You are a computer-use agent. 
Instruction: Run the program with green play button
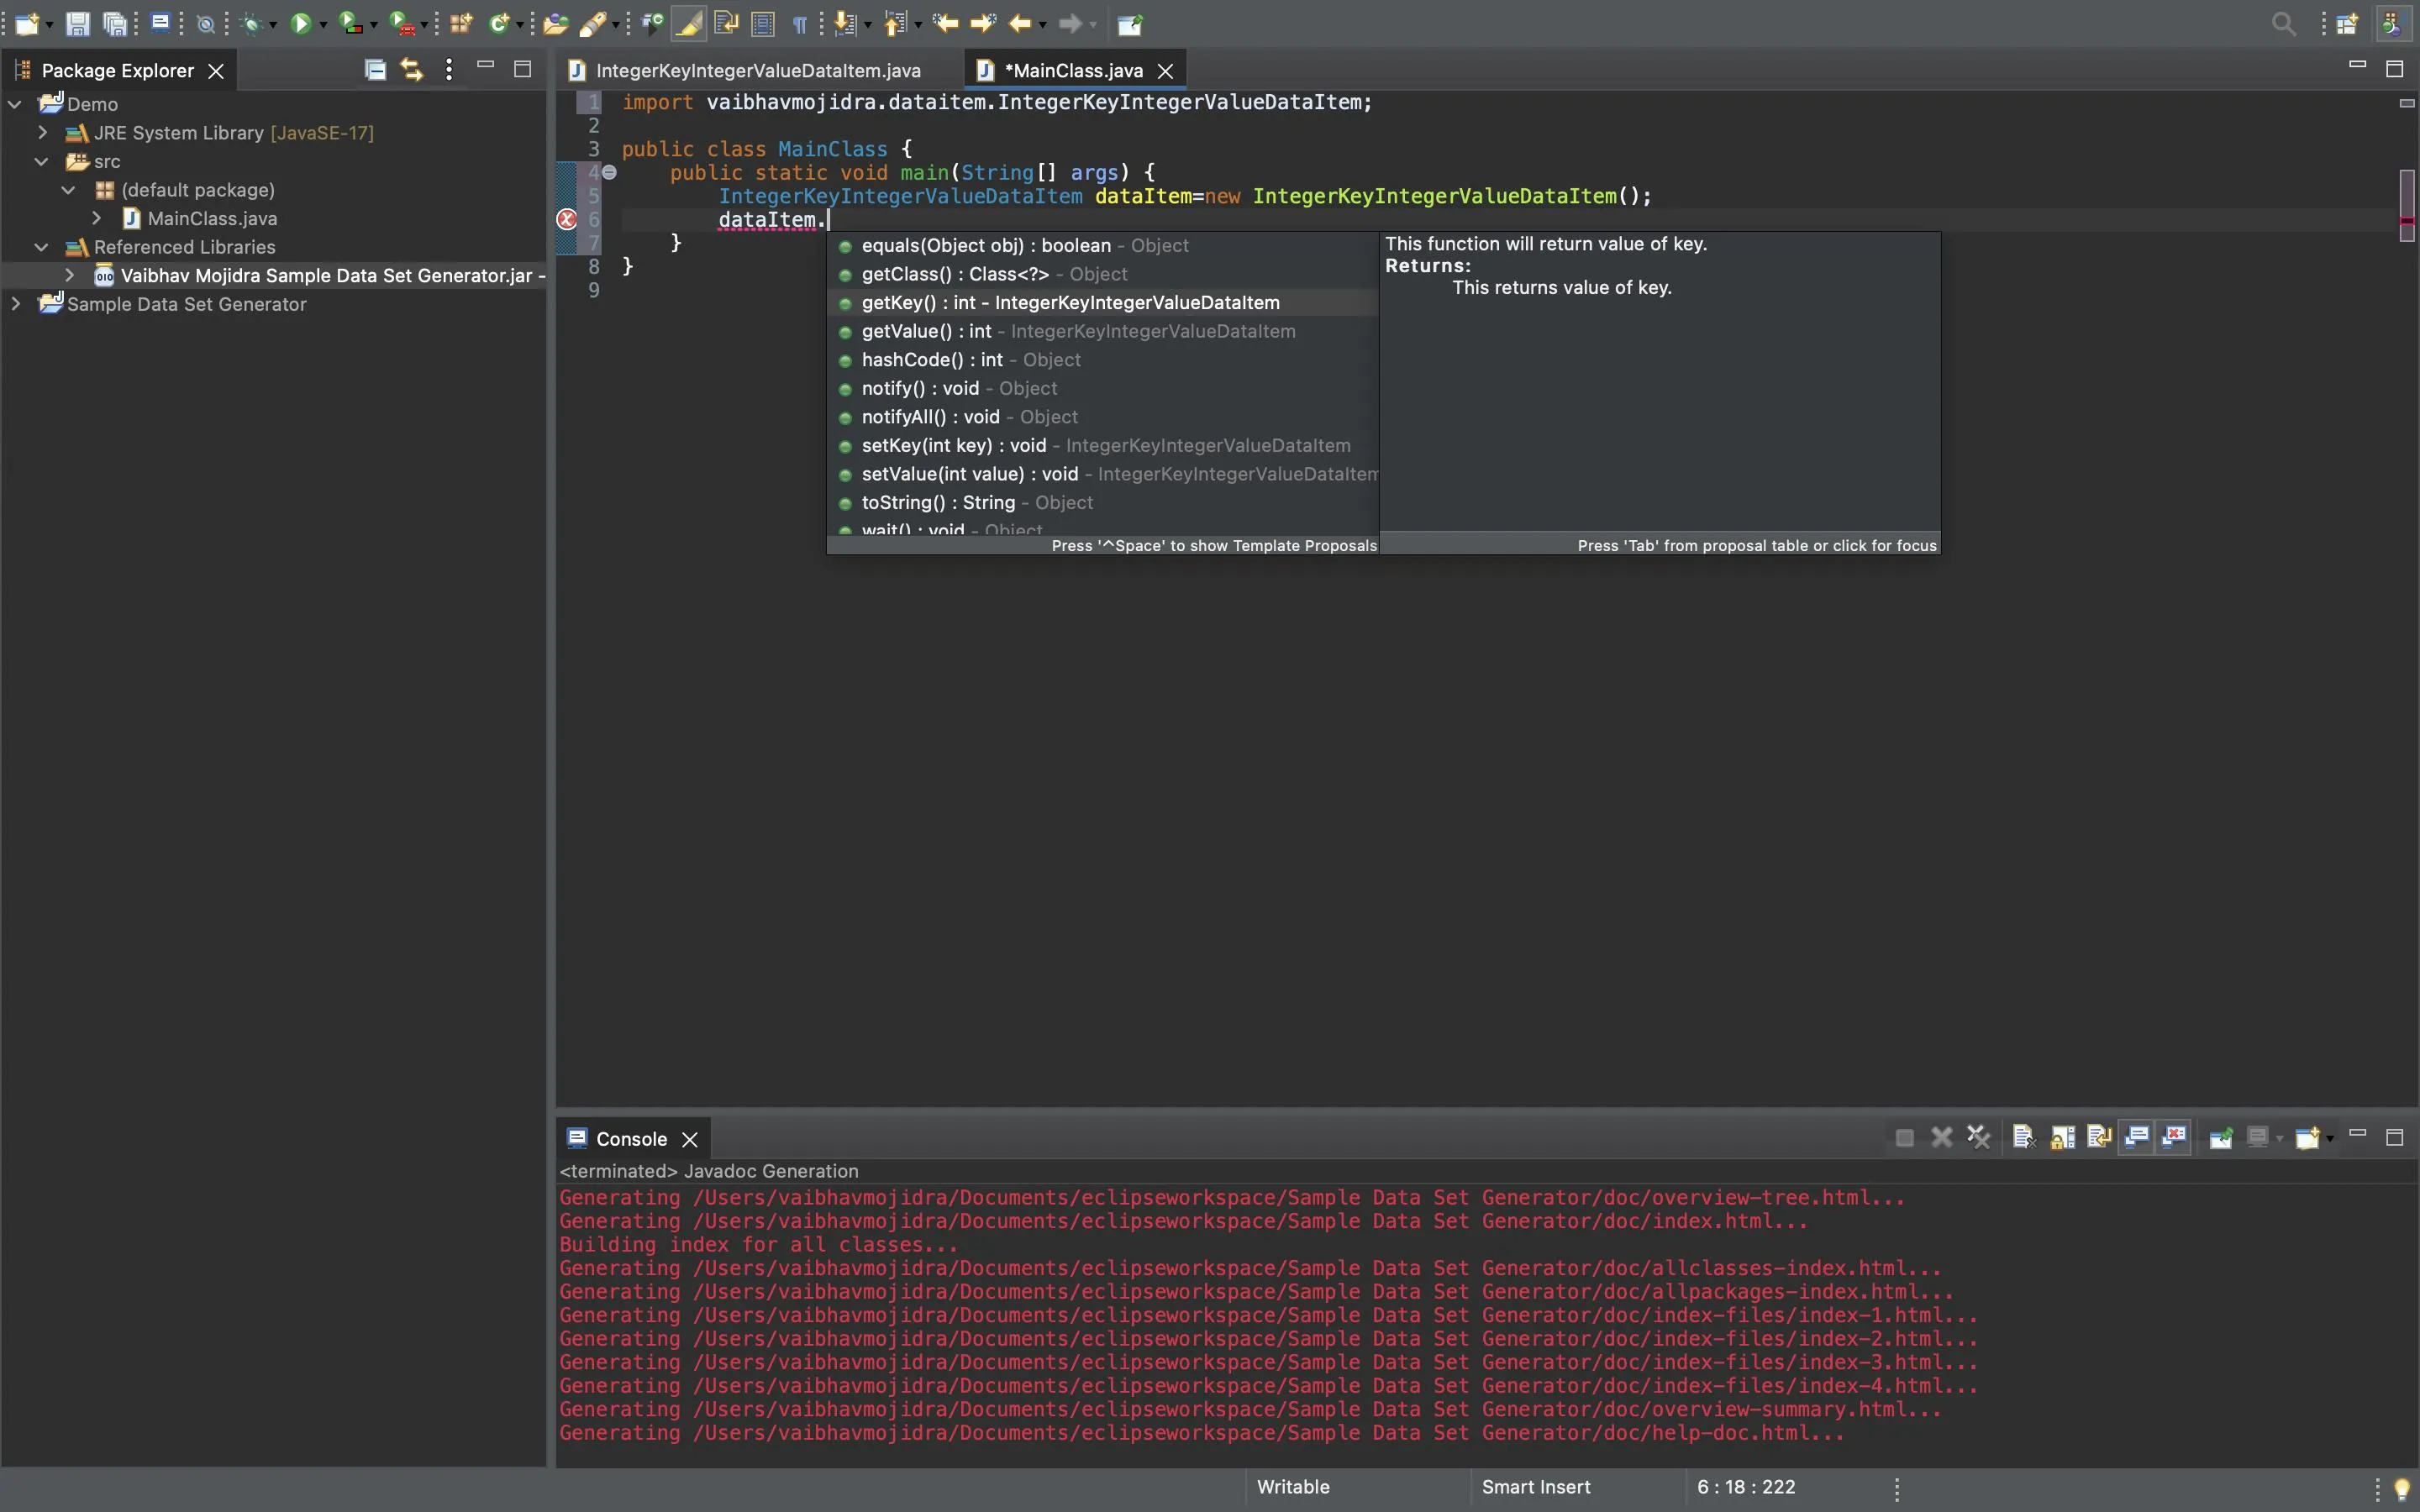[300, 24]
